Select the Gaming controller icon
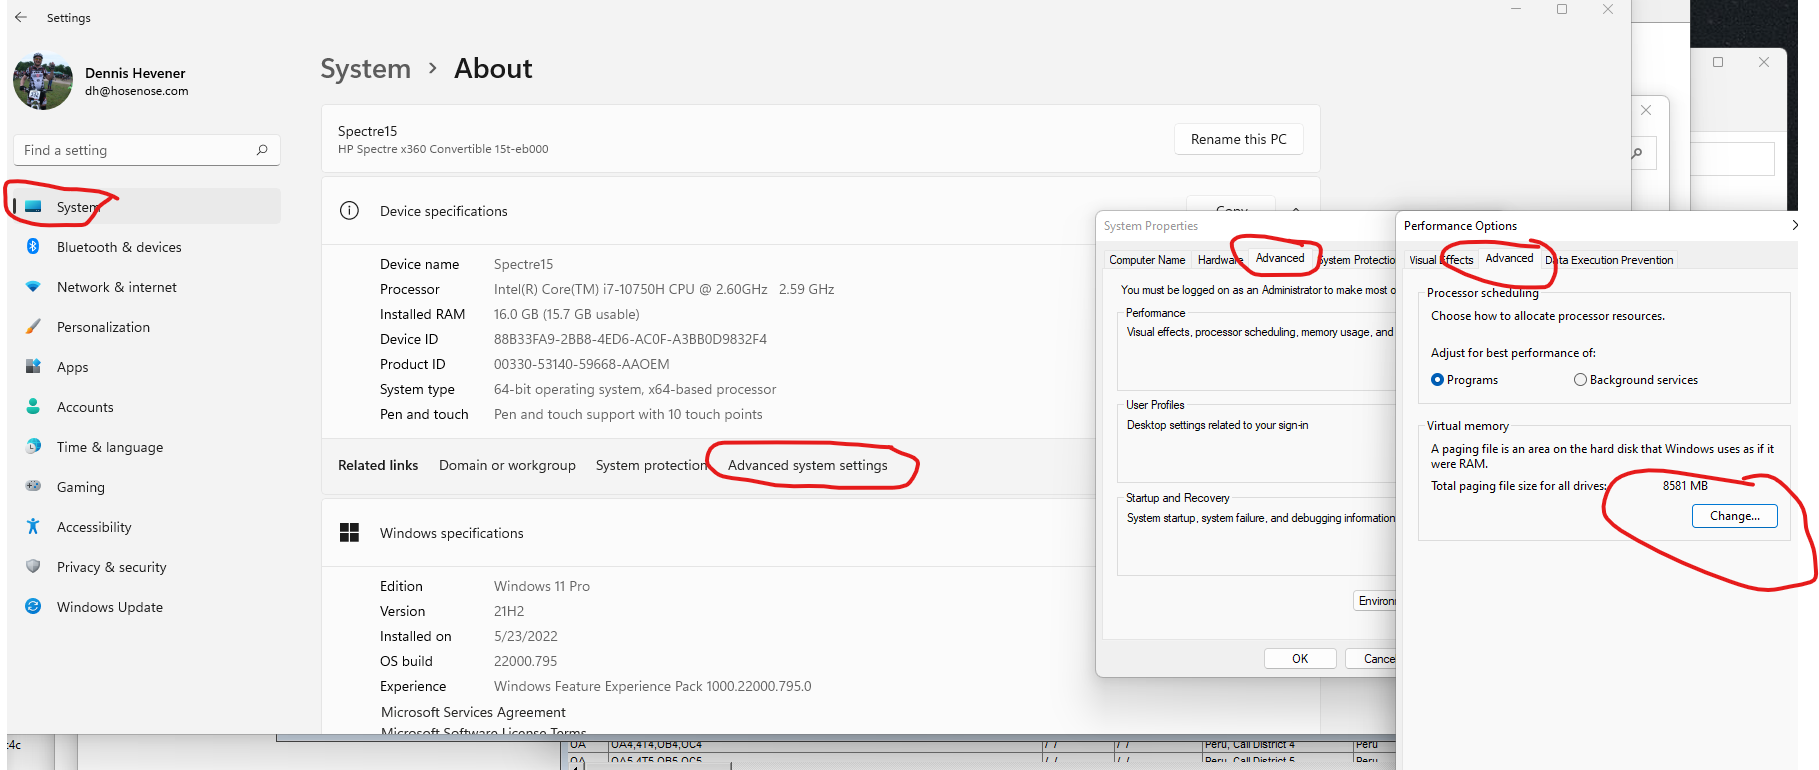This screenshot has width=1819, height=770. click(33, 487)
